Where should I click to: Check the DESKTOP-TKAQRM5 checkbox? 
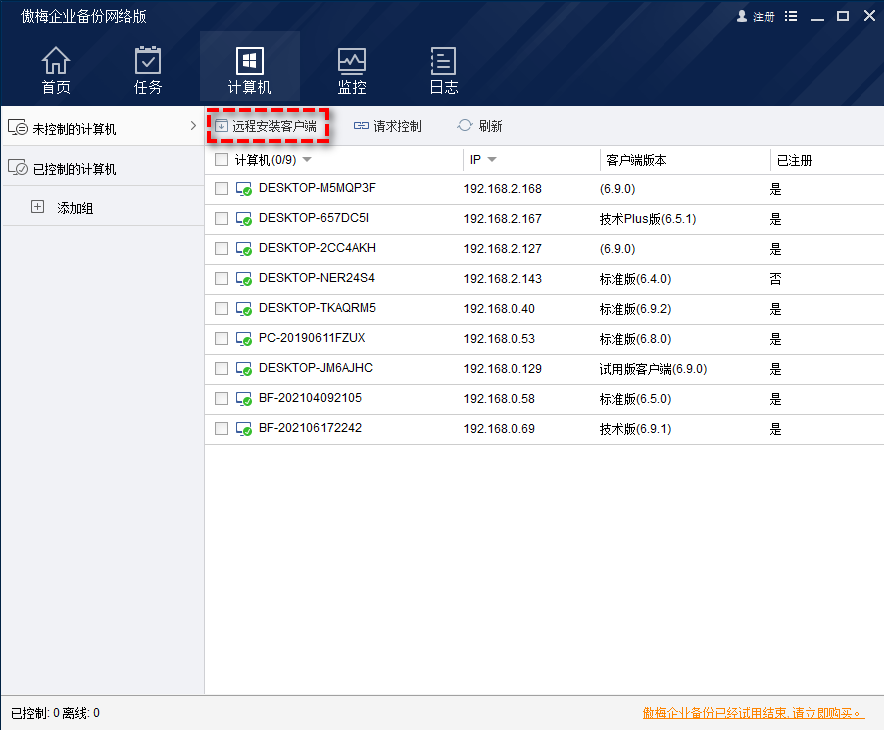coord(222,308)
